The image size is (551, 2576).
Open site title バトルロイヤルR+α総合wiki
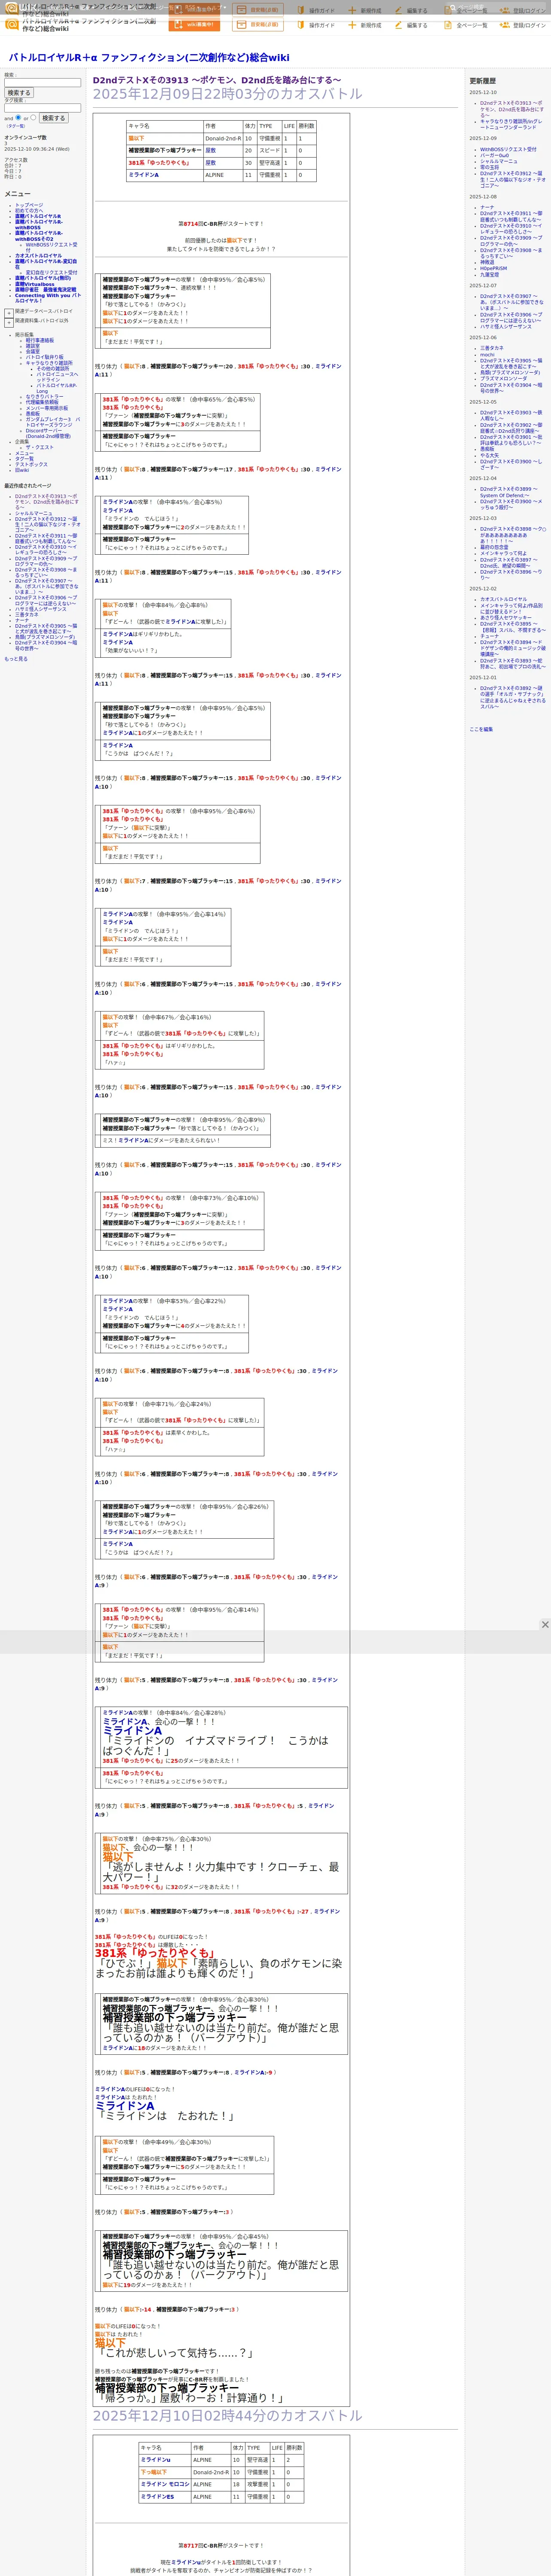[149, 58]
